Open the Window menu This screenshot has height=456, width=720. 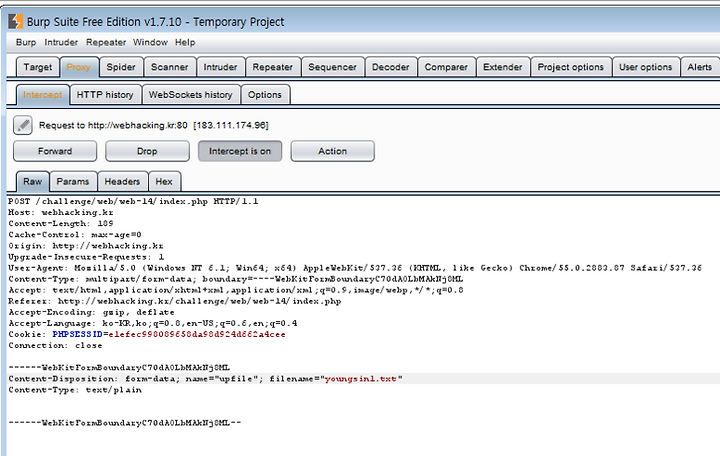pyautogui.click(x=150, y=42)
